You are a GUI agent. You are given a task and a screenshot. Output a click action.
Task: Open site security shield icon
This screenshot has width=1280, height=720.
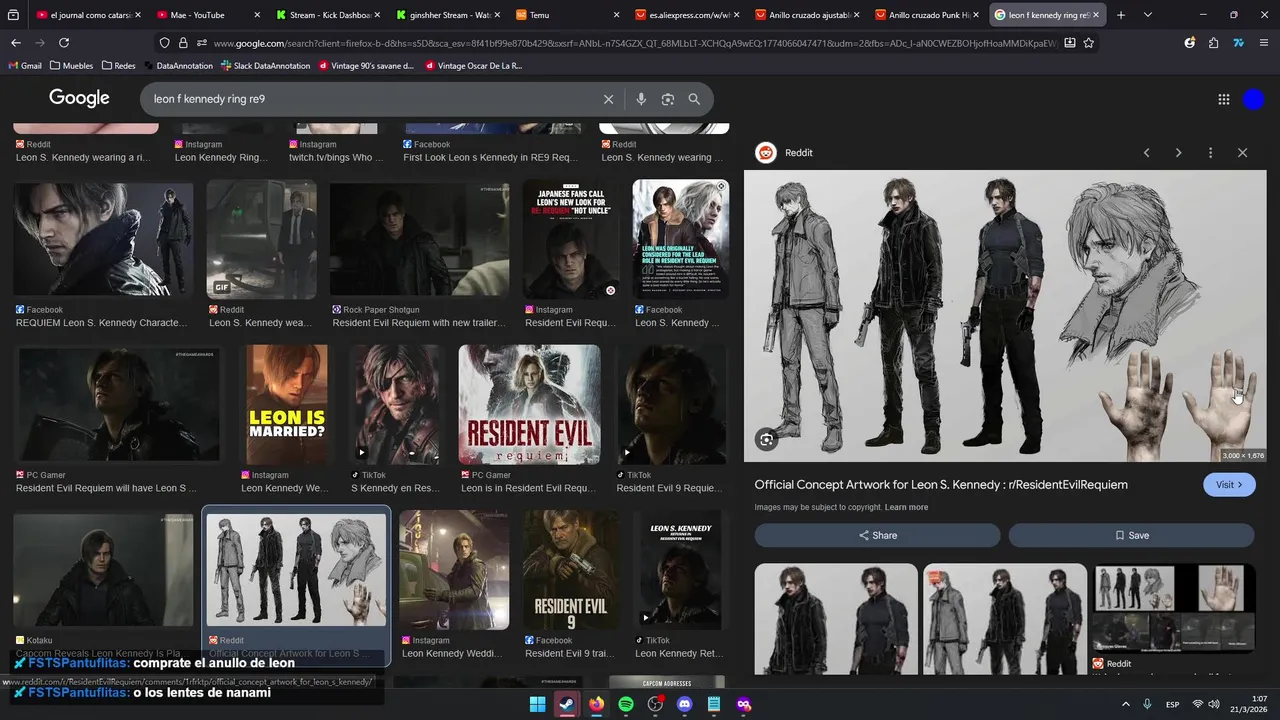coord(165,43)
